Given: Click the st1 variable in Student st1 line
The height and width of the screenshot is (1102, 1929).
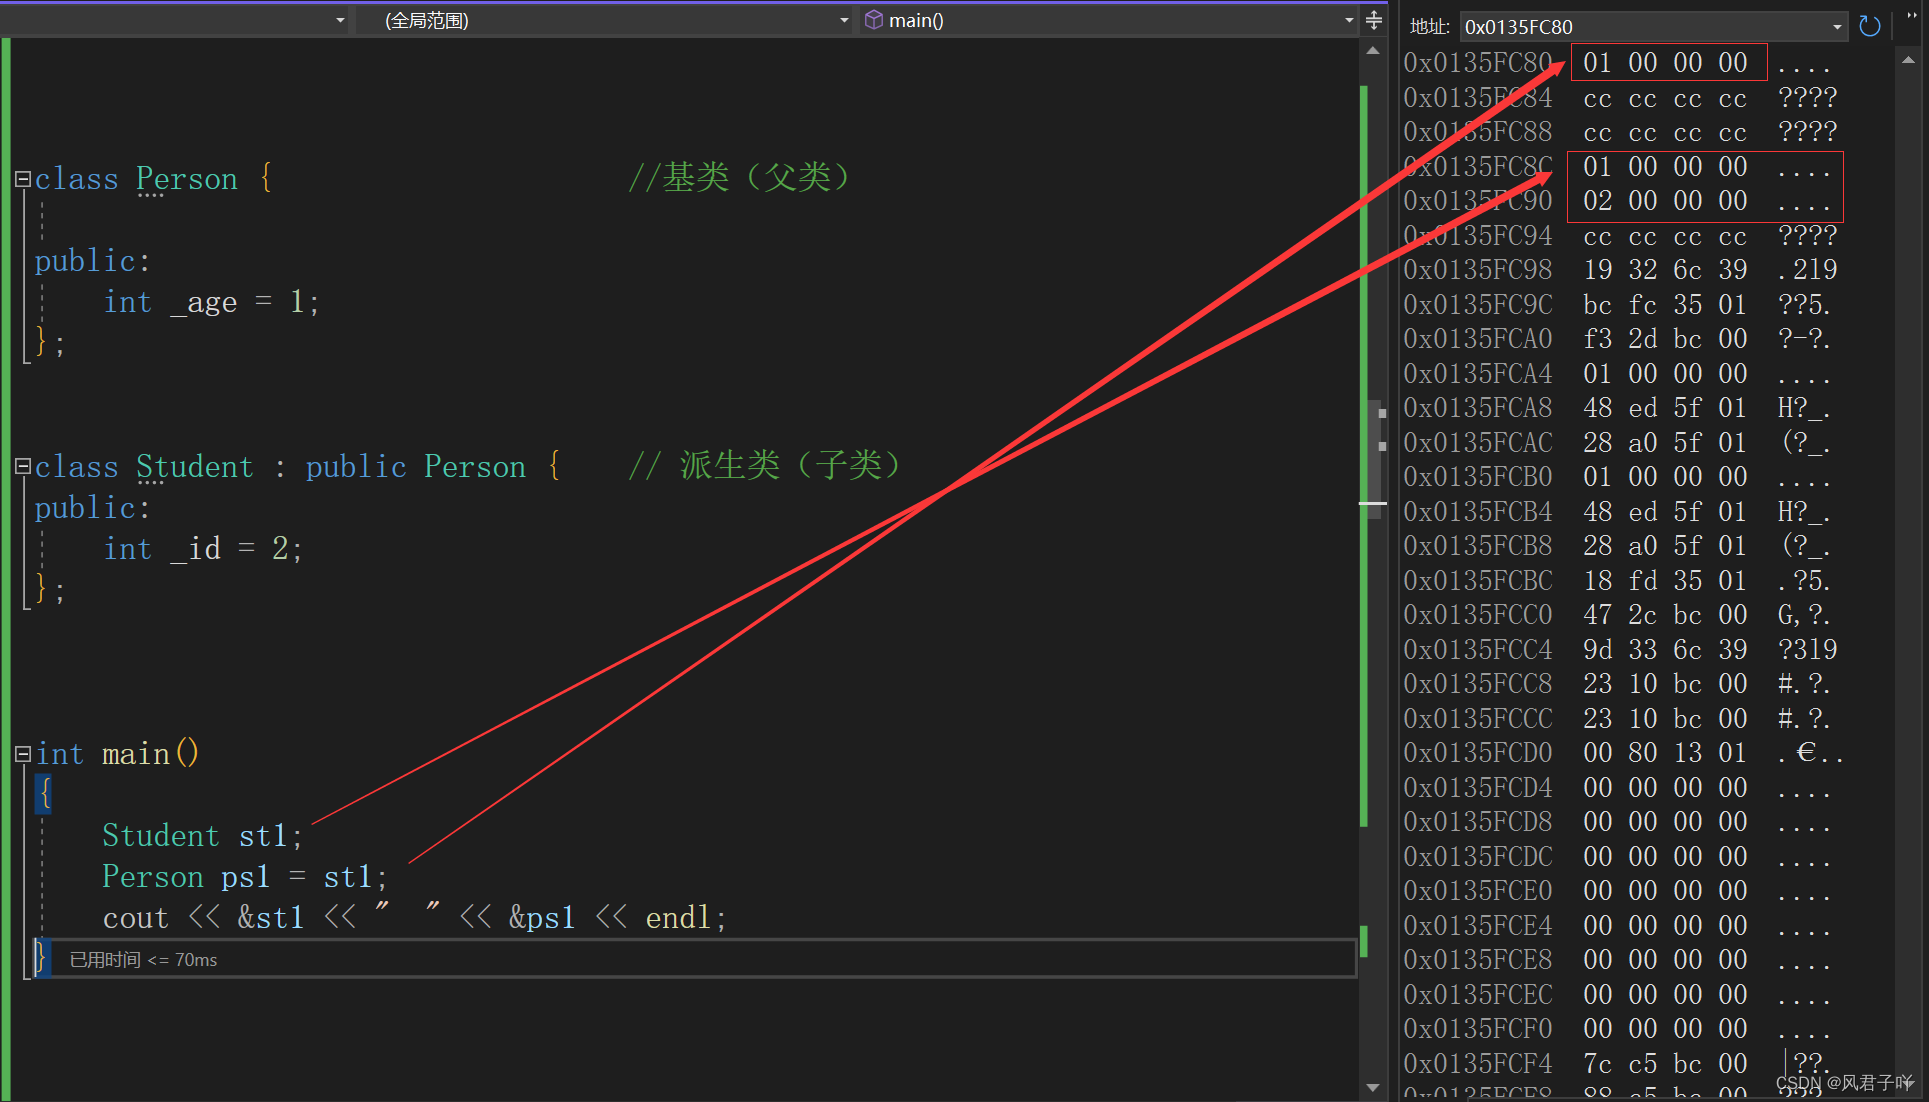Looking at the screenshot, I should pyautogui.click(x=263, y=836).
